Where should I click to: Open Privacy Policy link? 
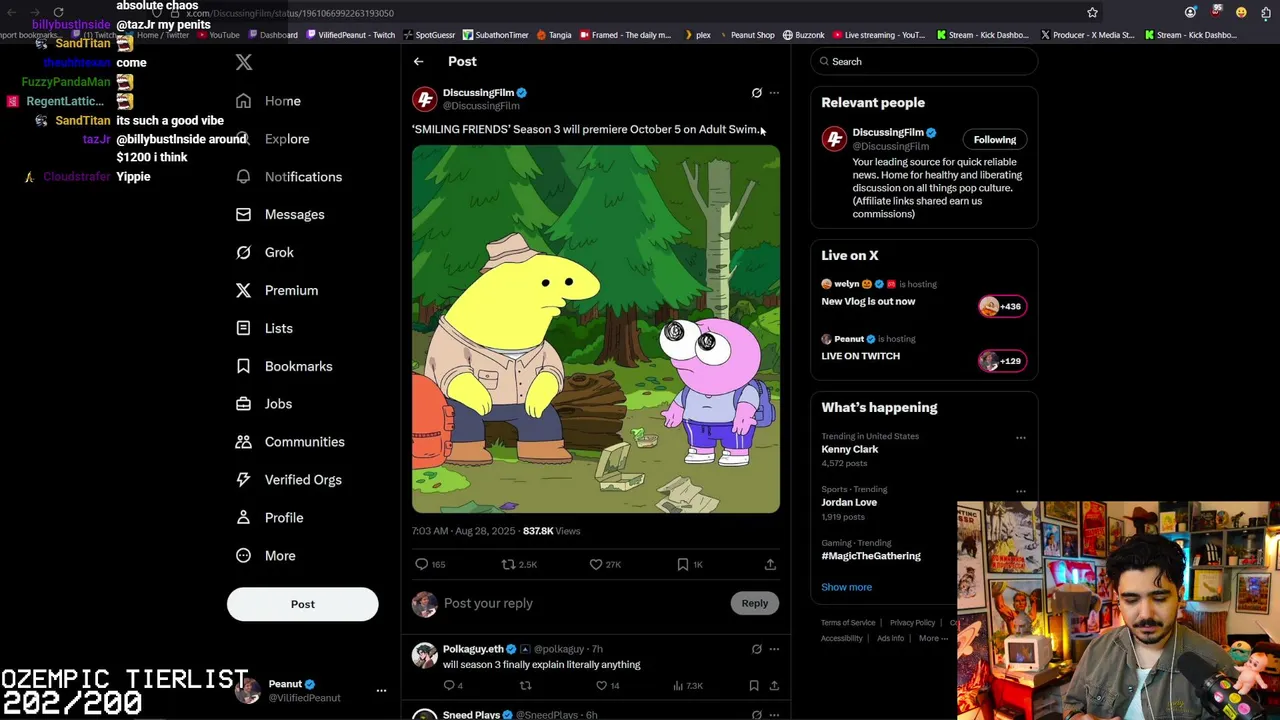pos(912,623)
